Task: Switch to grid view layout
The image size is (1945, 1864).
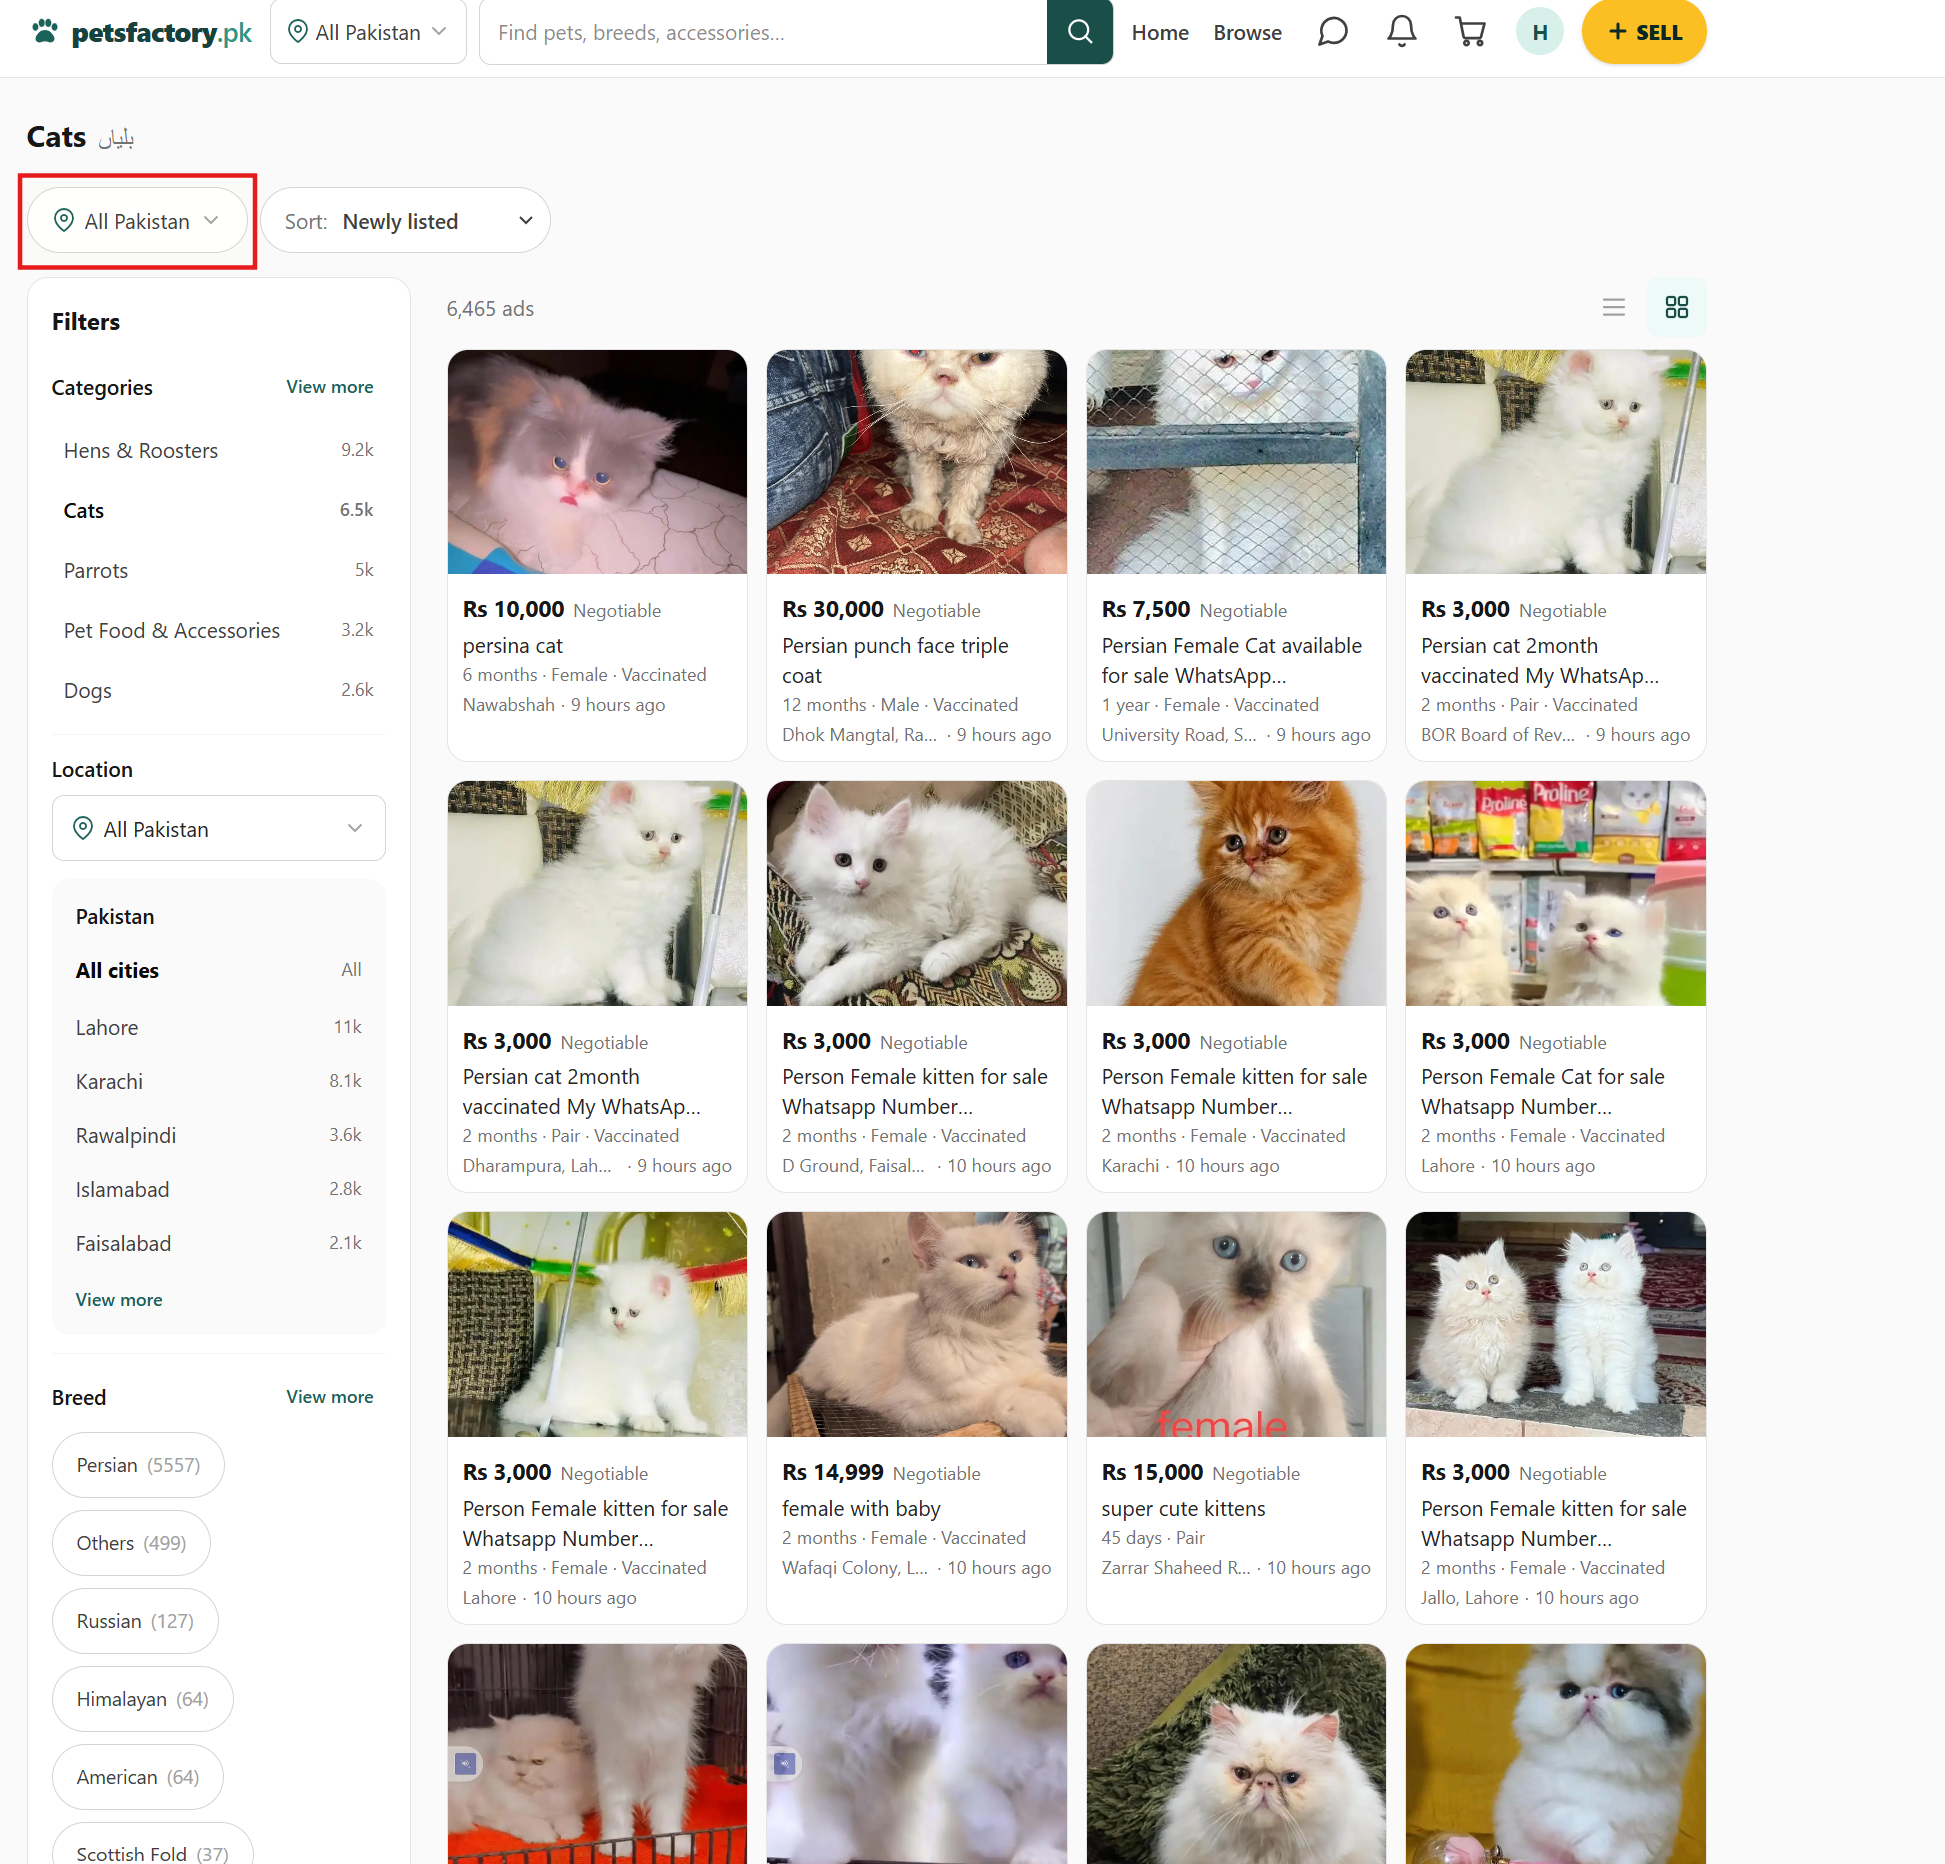Action: click(x=1676, y=308)
